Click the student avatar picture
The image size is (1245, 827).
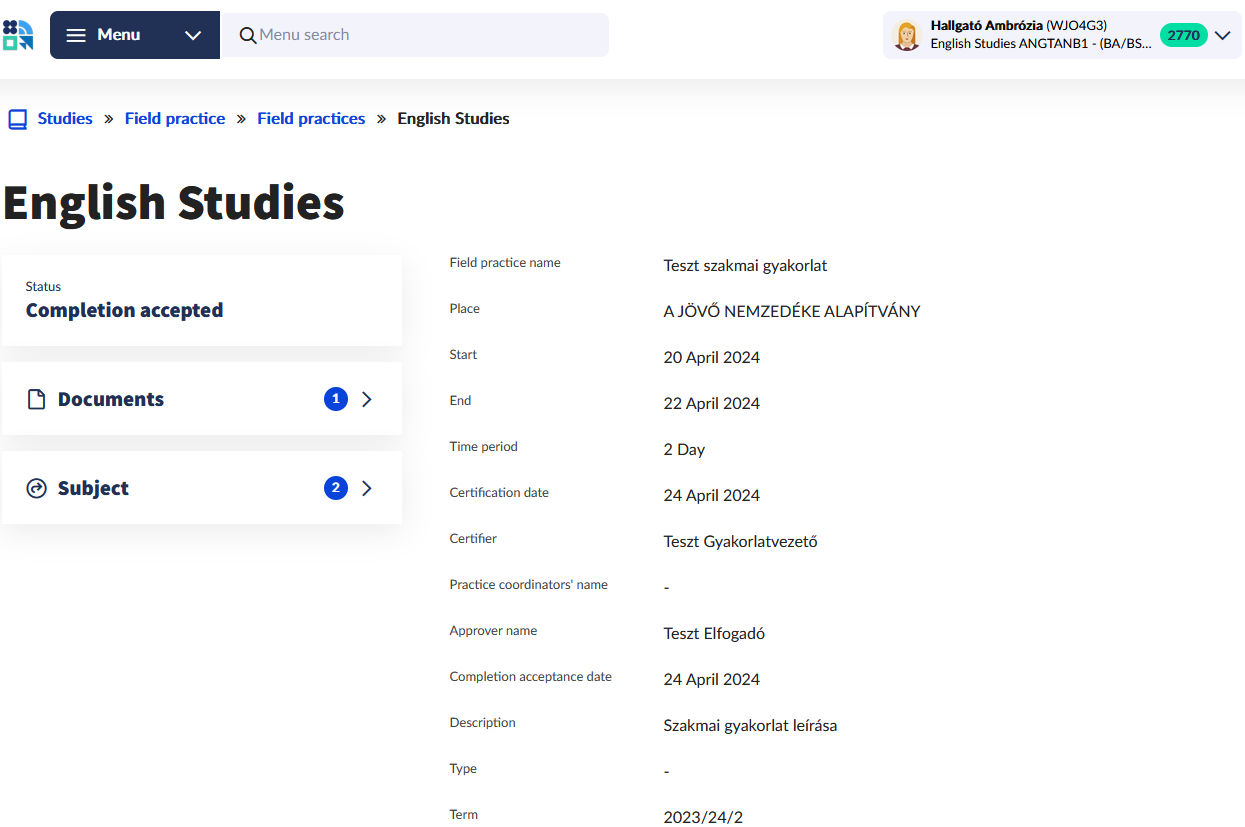tap(906, 36)
